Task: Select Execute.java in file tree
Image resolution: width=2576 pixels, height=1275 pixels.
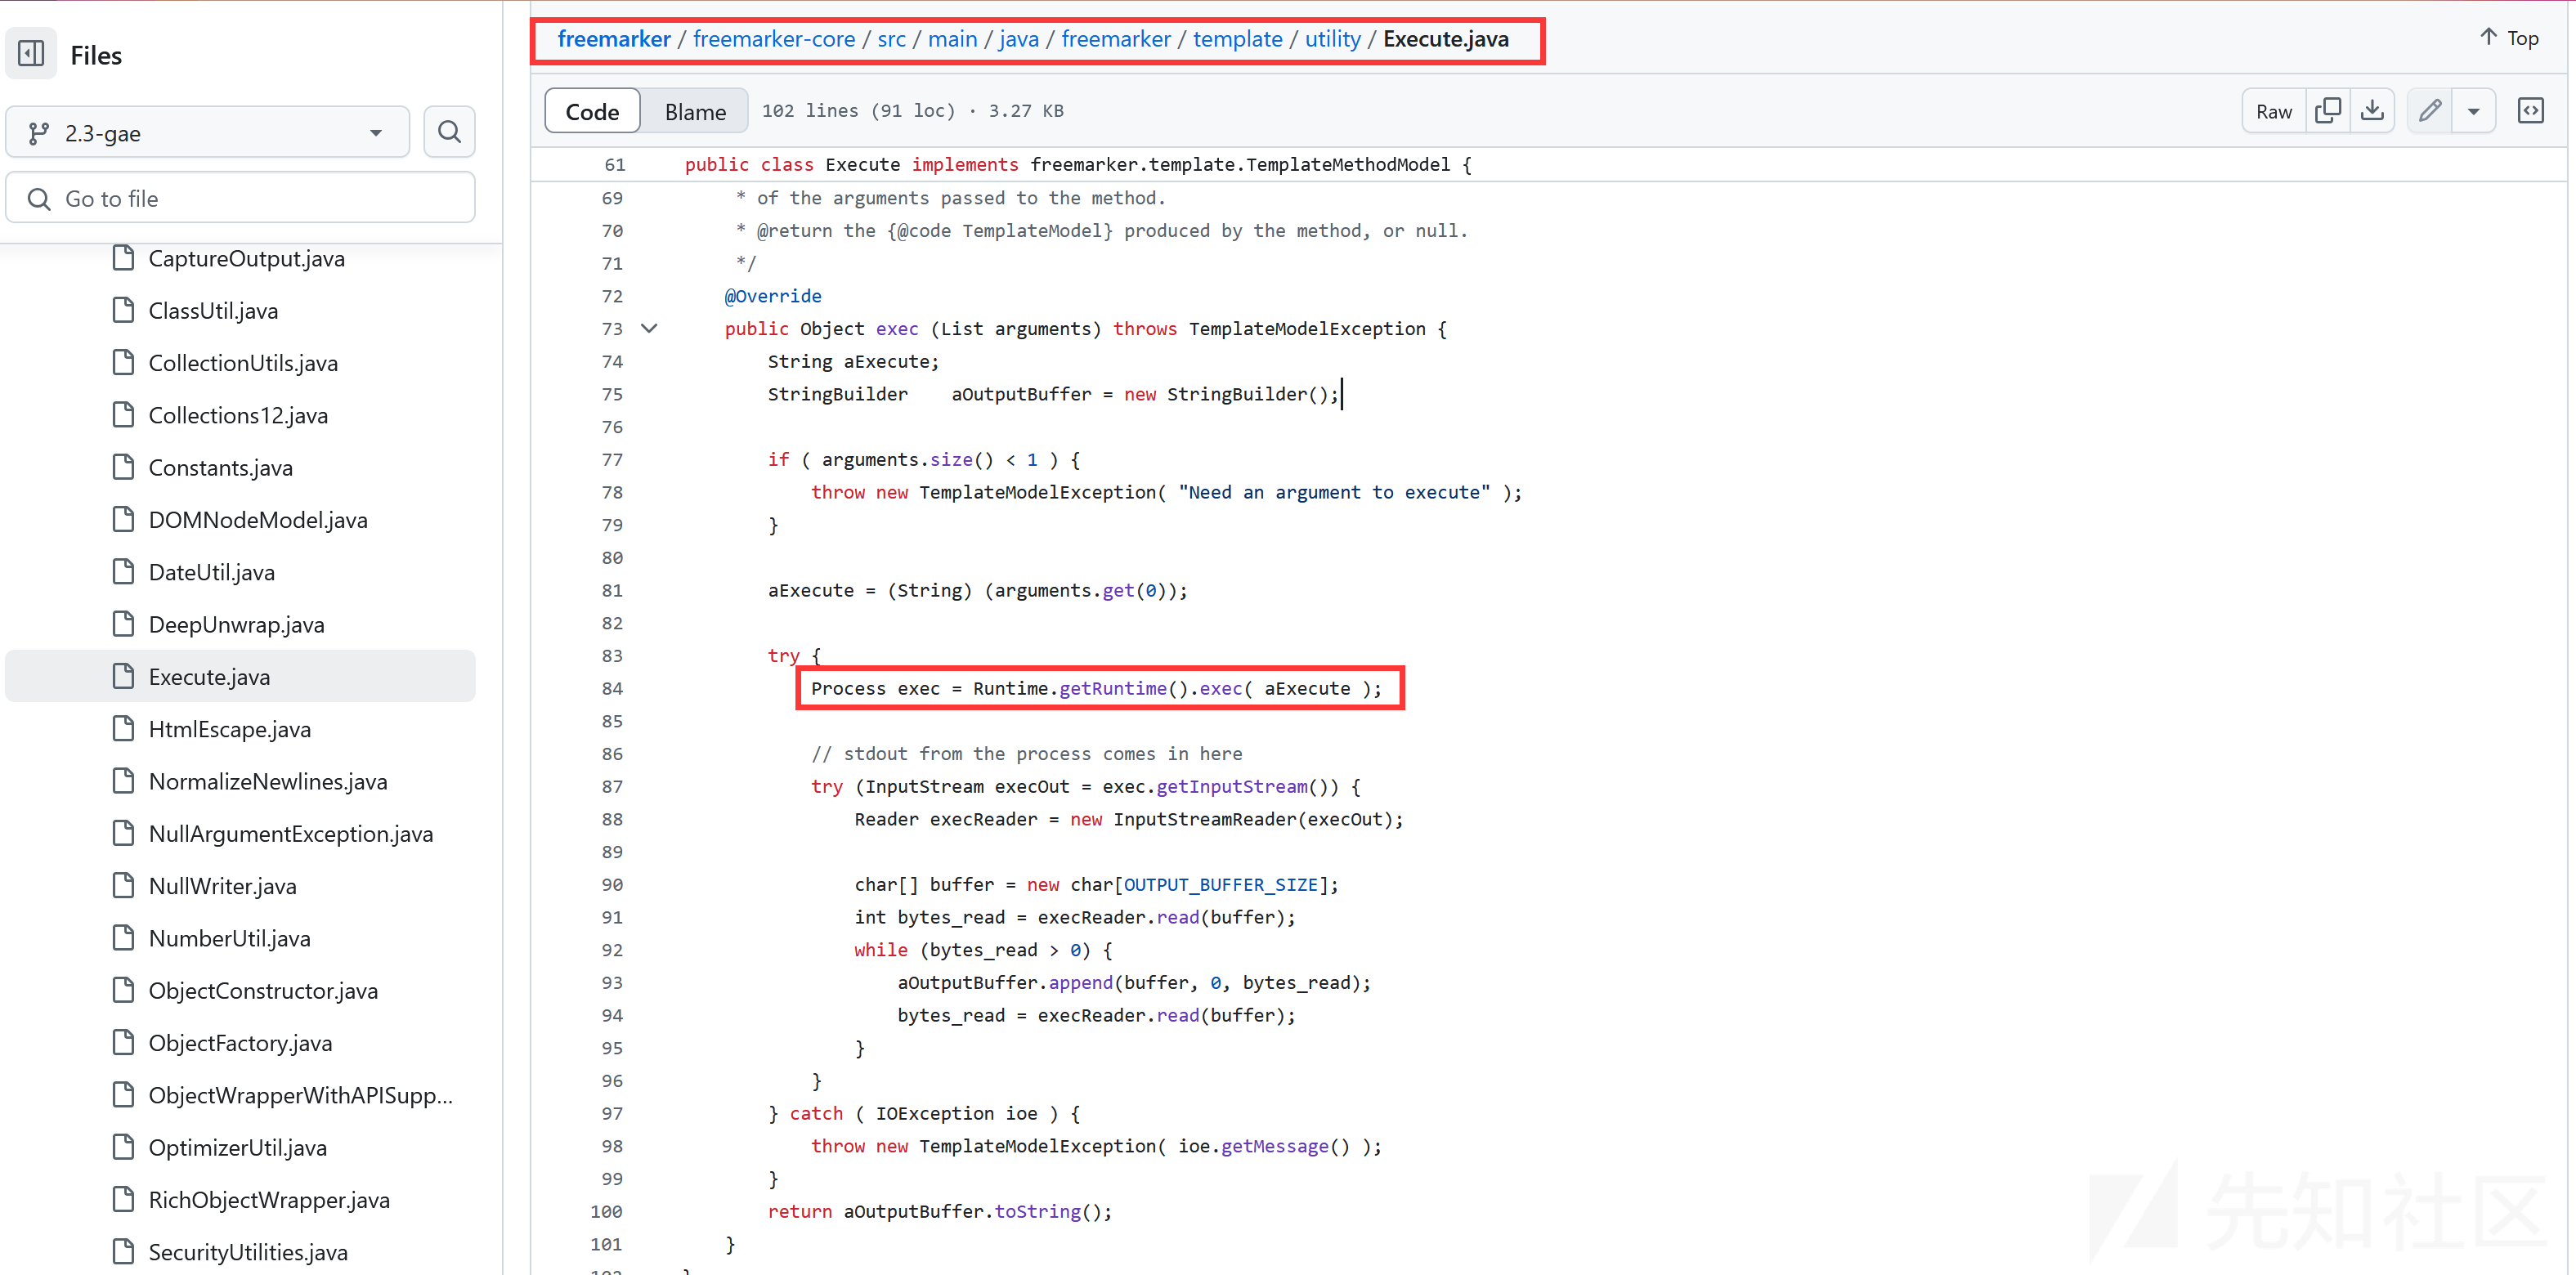Action: point(240,676)
